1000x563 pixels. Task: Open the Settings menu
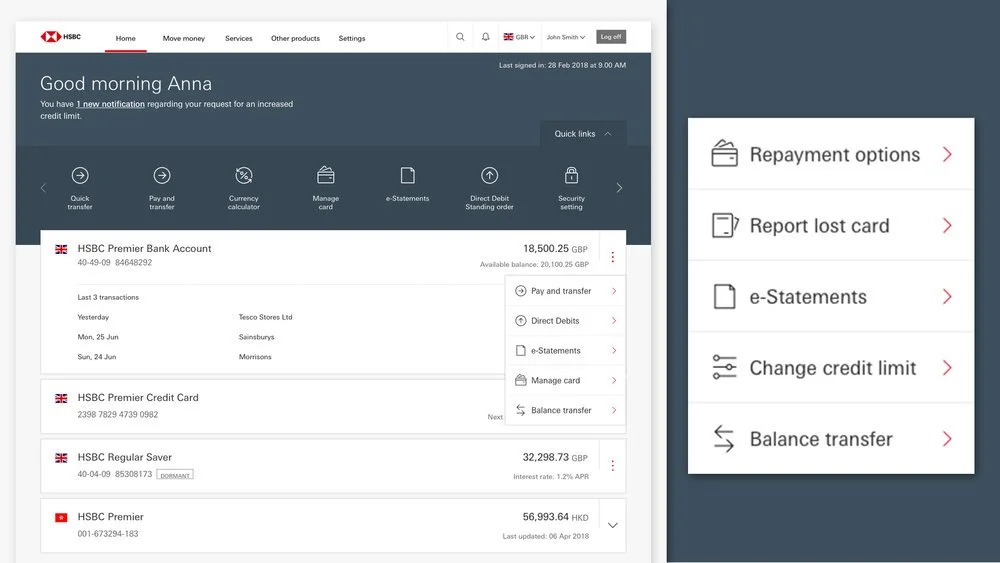click(x=352, y=38)
